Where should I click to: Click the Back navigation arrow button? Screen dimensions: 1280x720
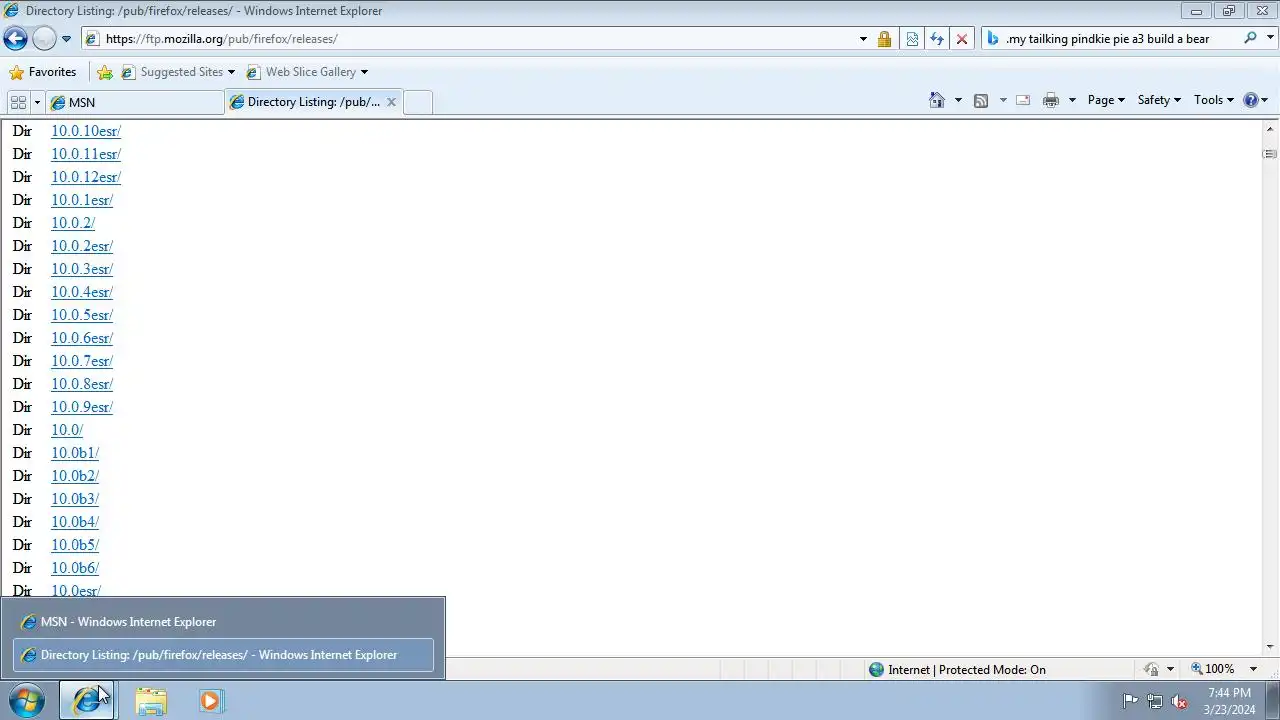point(15,39)
